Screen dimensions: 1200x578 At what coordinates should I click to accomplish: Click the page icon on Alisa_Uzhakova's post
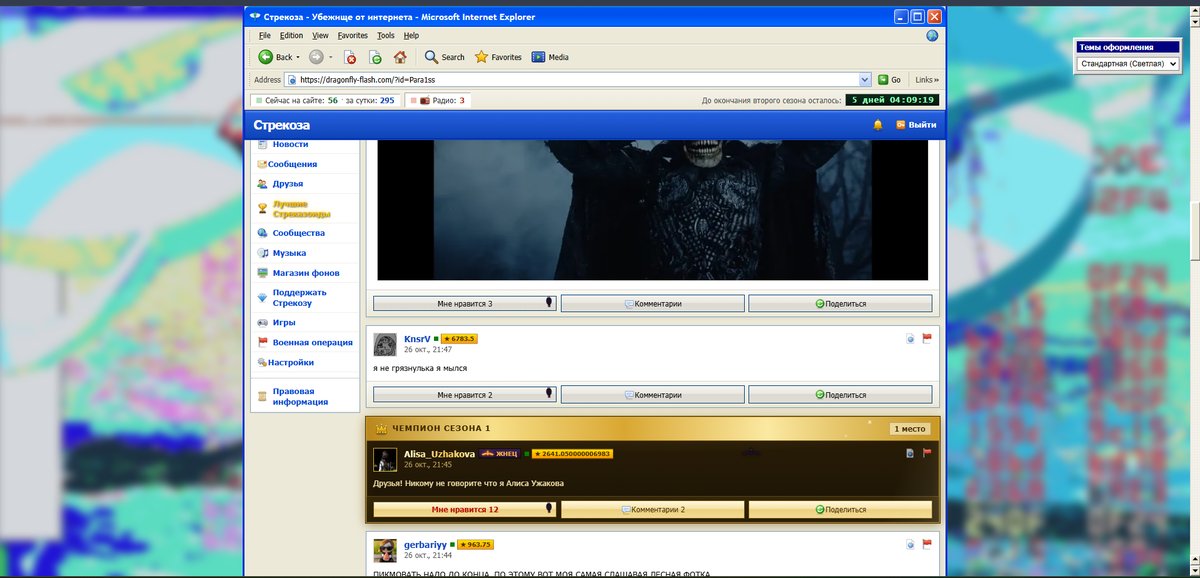tap(911, 453)
